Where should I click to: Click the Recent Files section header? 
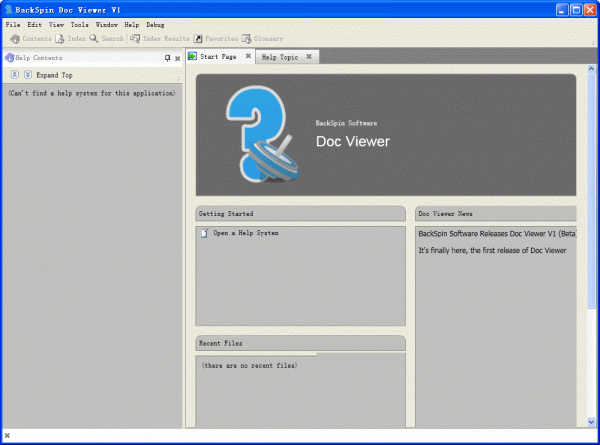click(x=300, y=343)
